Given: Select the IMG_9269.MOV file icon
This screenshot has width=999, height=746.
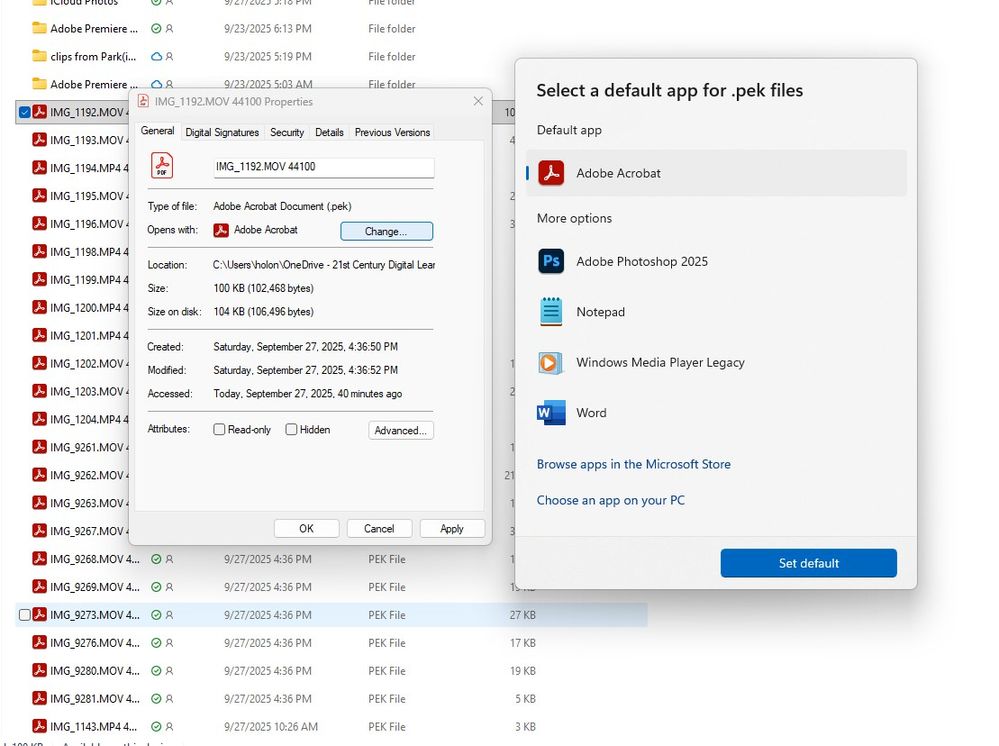Looking at the screenshot, I should (x=40, y=586).
